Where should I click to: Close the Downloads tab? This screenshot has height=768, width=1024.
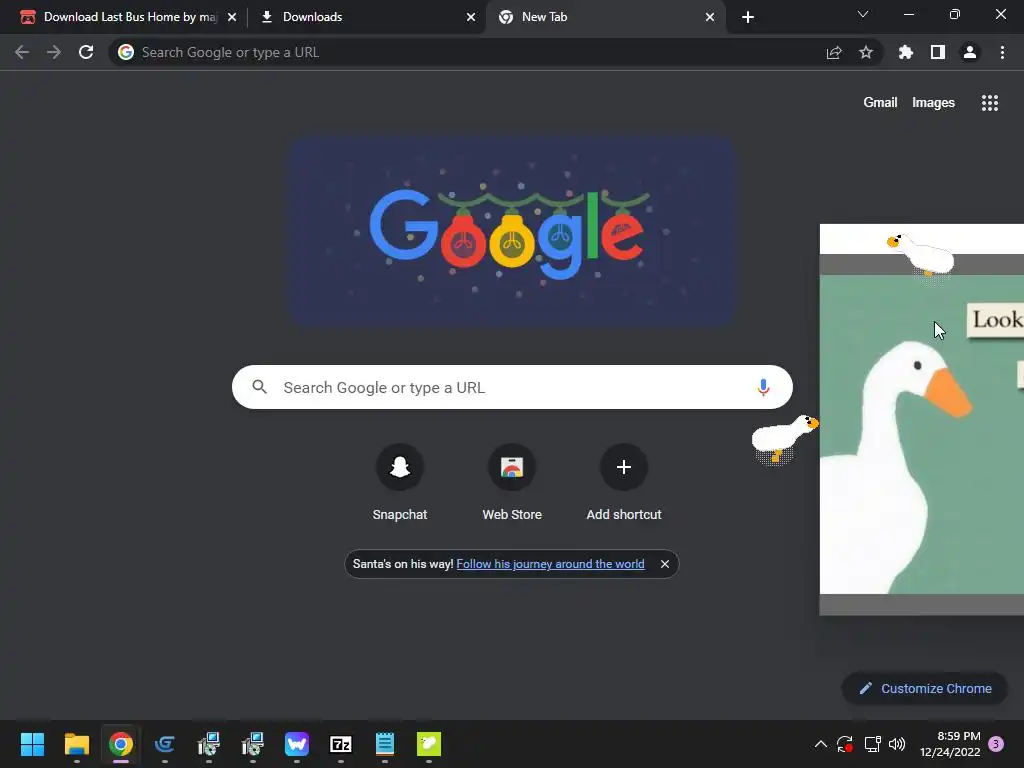(x=471, y=17)
